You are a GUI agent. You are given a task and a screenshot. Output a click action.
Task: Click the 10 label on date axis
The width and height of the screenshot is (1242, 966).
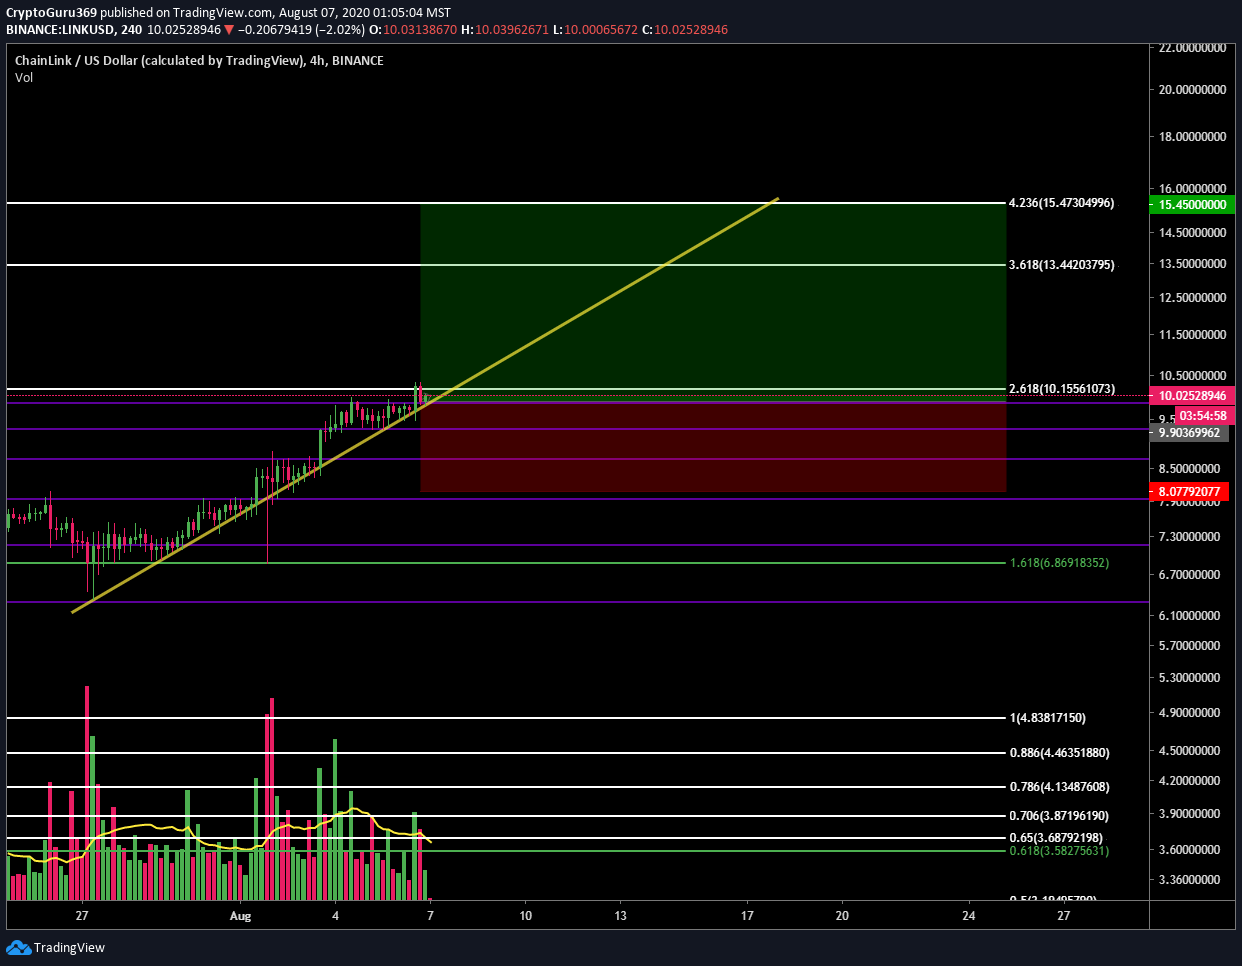point(526,916)
